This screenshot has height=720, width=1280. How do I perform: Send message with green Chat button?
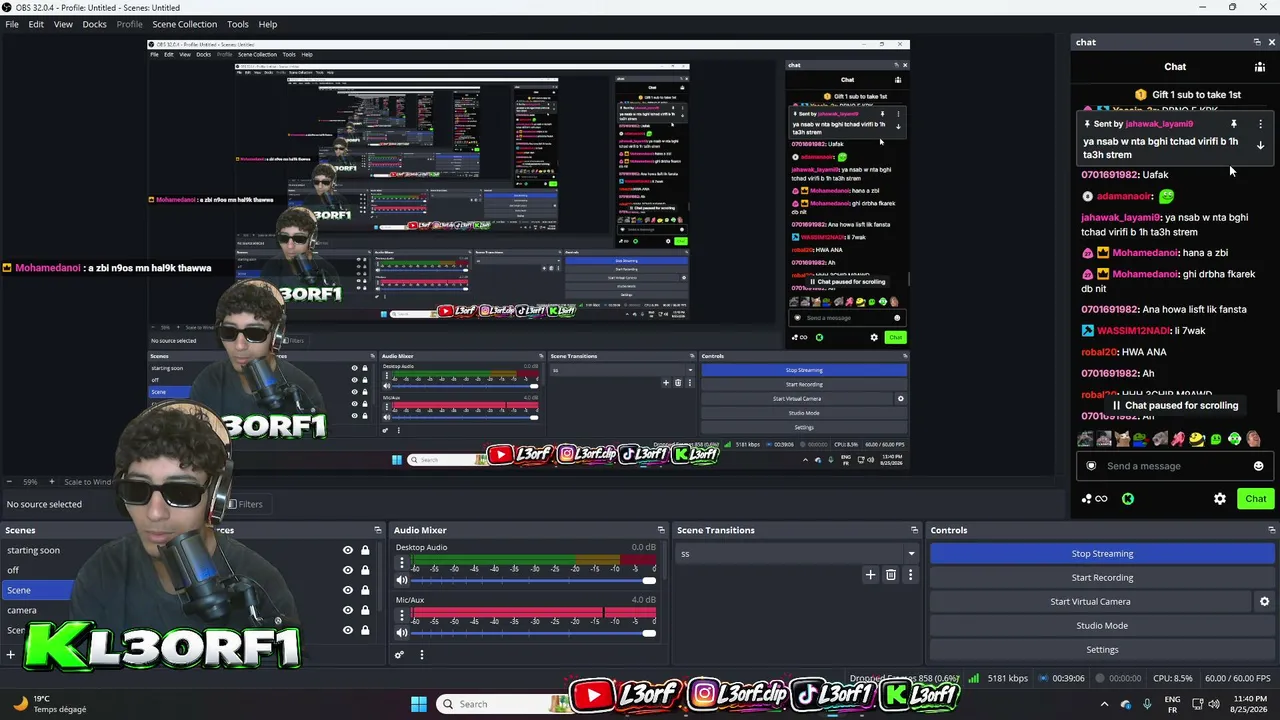(x=1256, y=499)
